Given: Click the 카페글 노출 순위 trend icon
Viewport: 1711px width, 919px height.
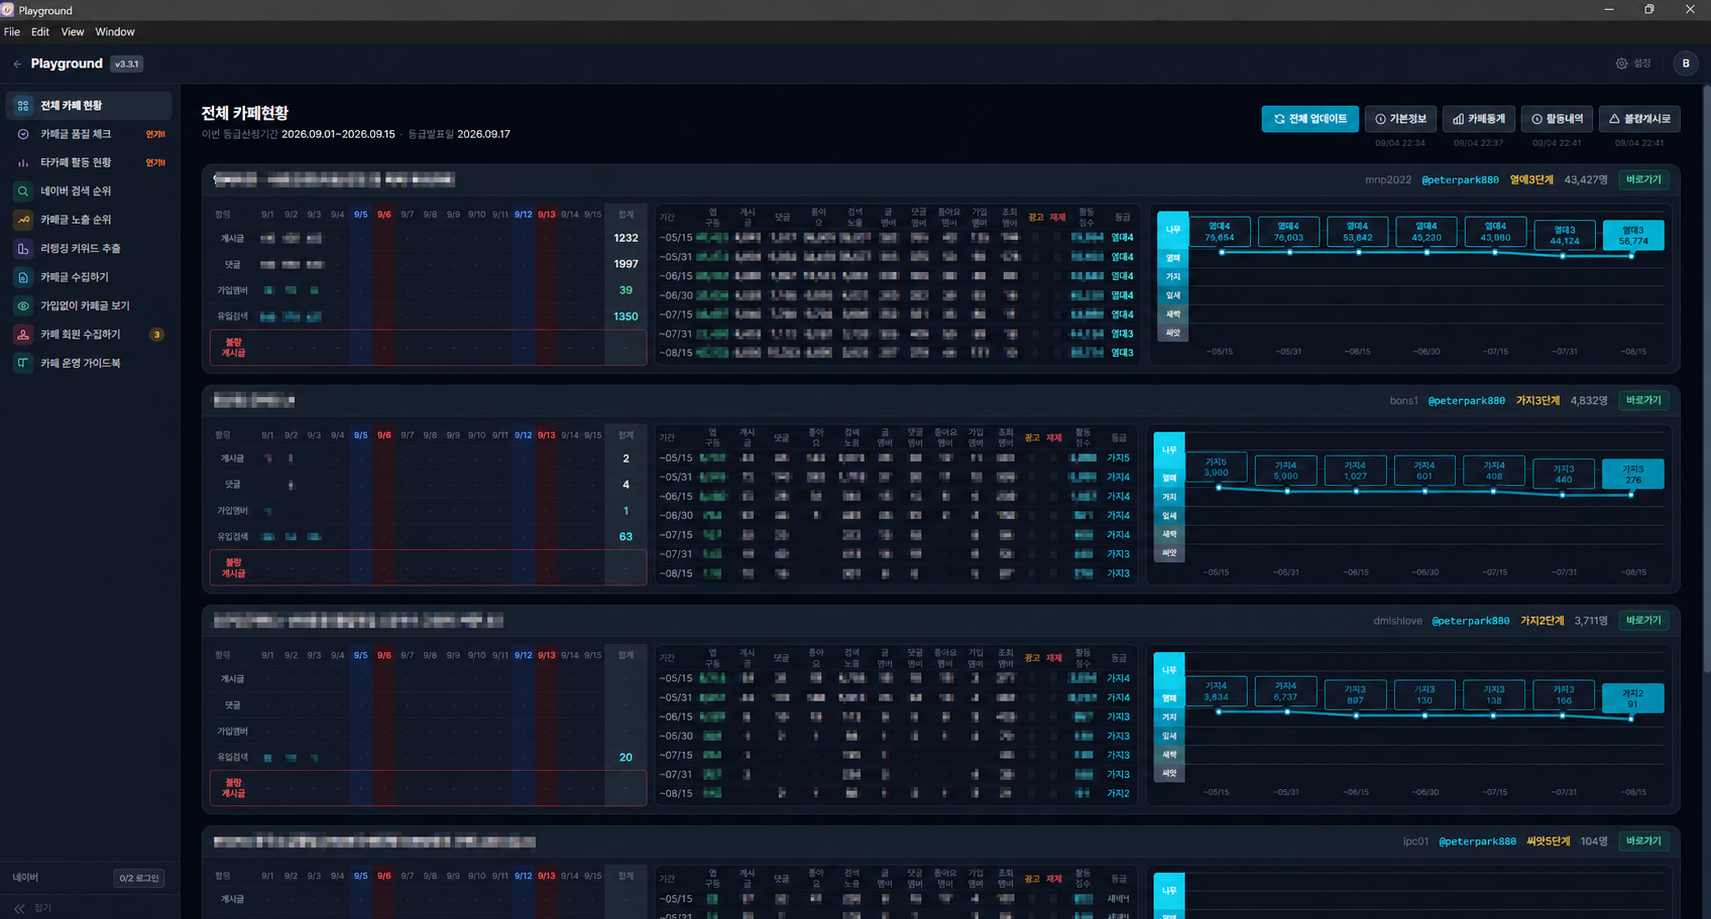Looking at the screenshot, I should 23,220.
